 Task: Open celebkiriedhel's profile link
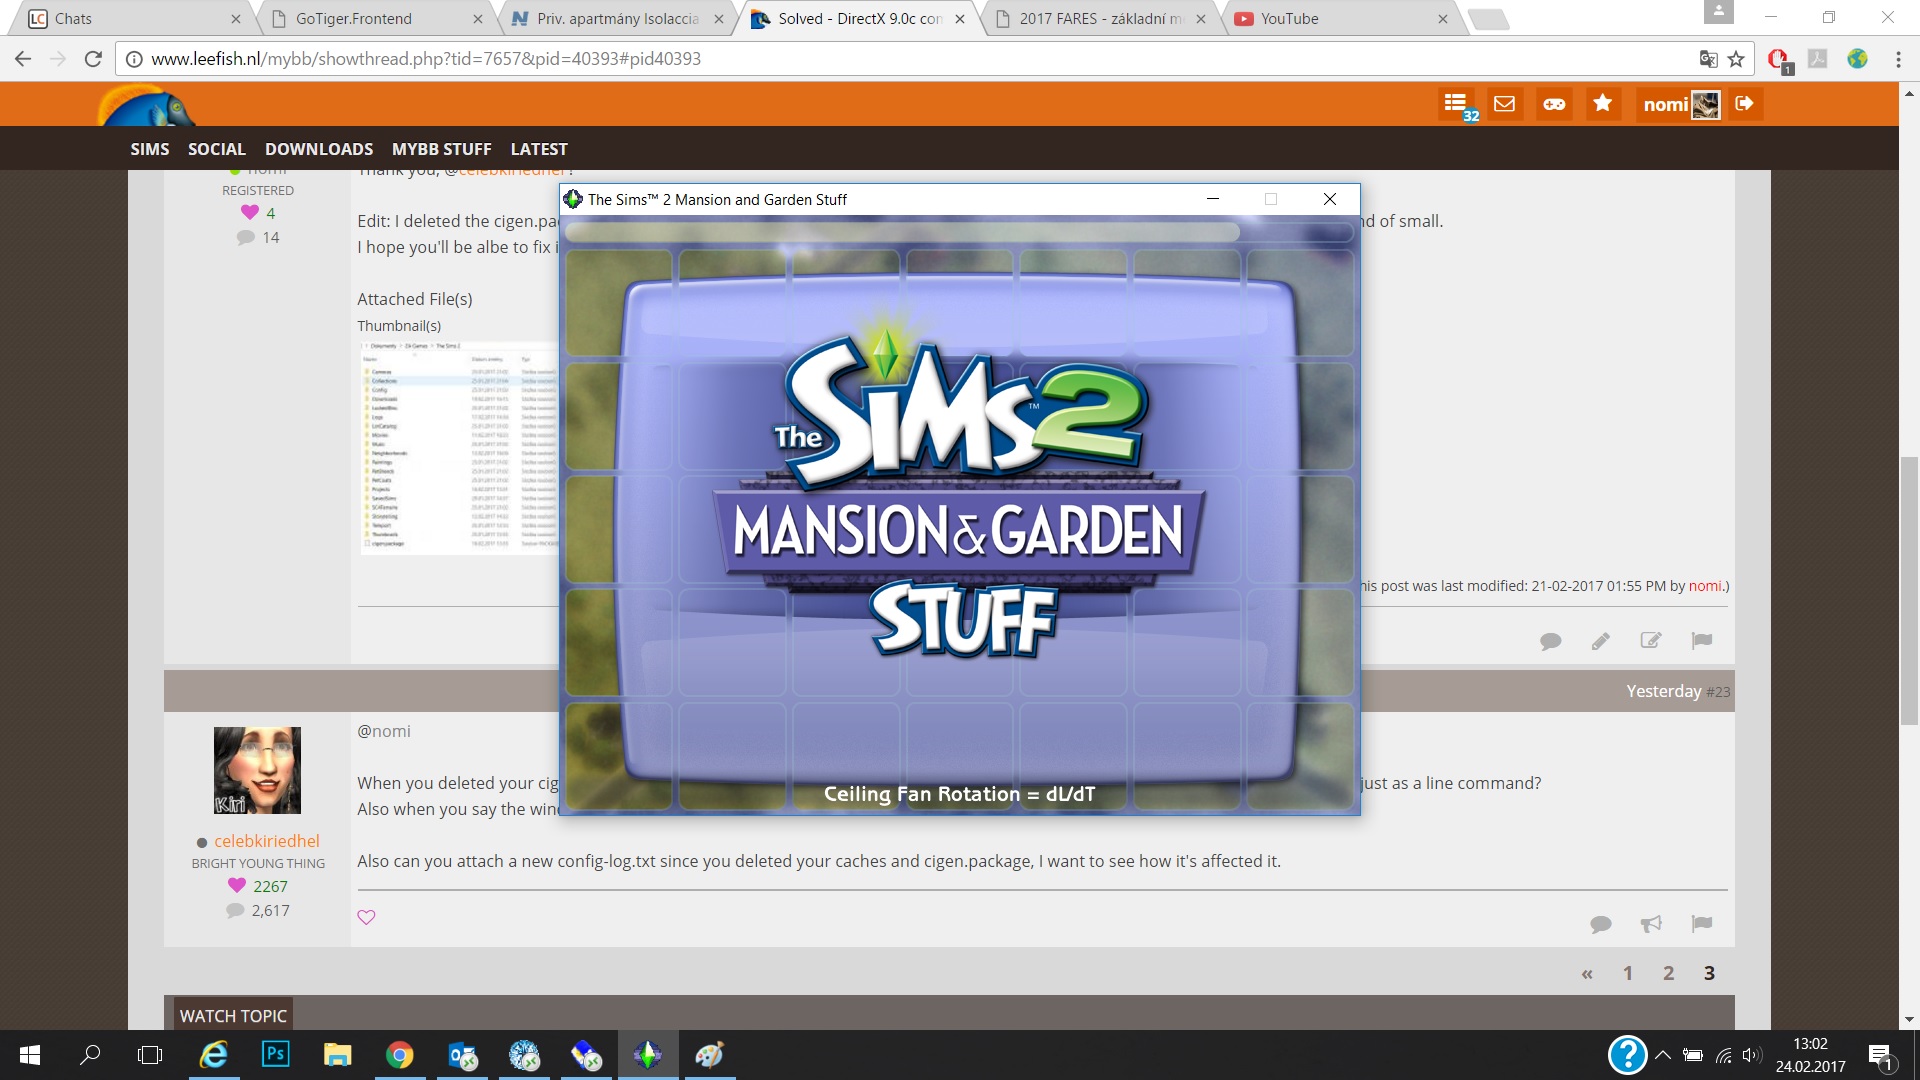pos(267,841)
